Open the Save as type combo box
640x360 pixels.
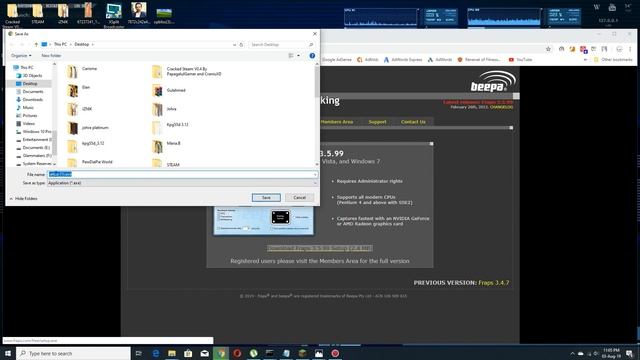click(182, 183)
